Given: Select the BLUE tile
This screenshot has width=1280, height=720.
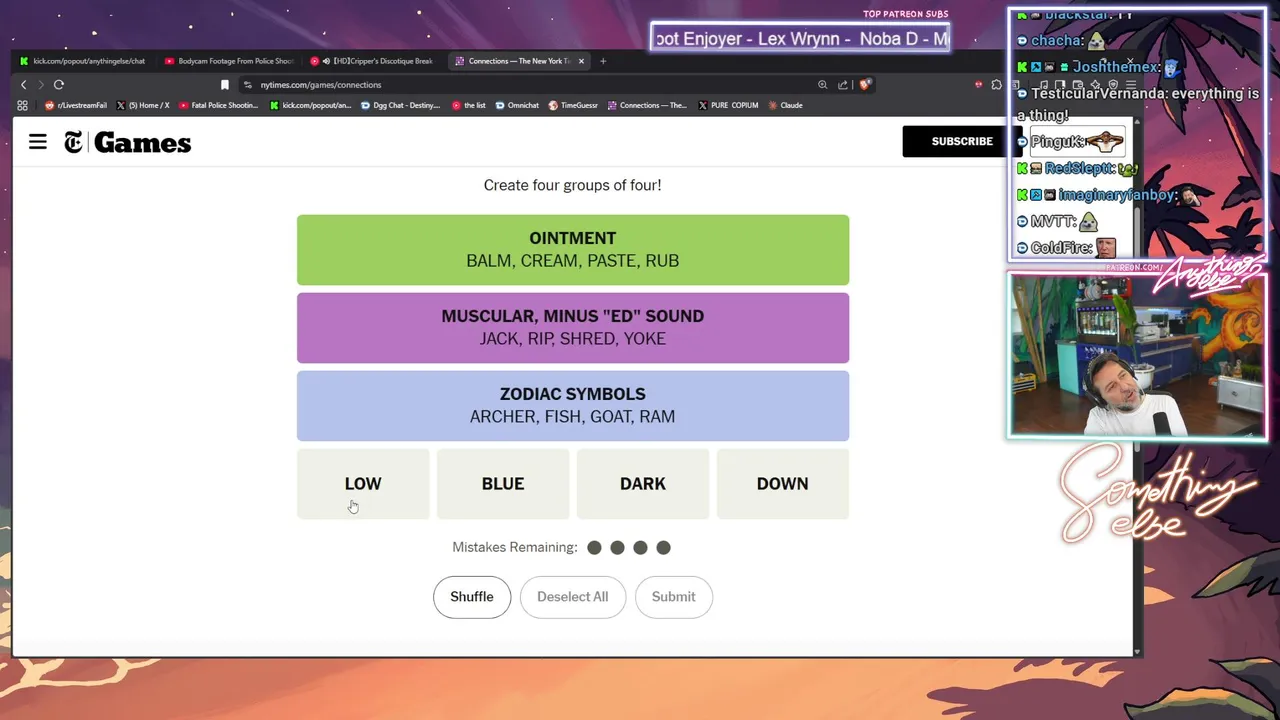Looking at the screenshot, I should point(503,484).
